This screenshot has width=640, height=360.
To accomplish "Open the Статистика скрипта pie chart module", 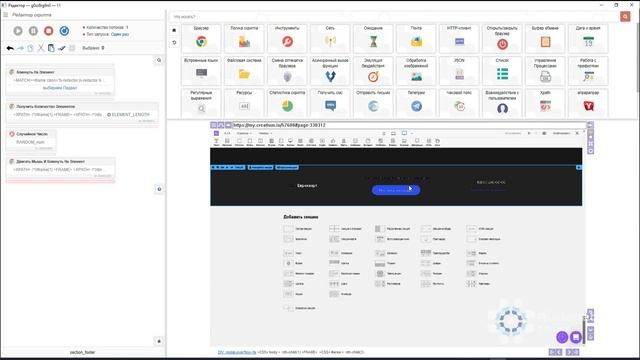I will point(287,103).
